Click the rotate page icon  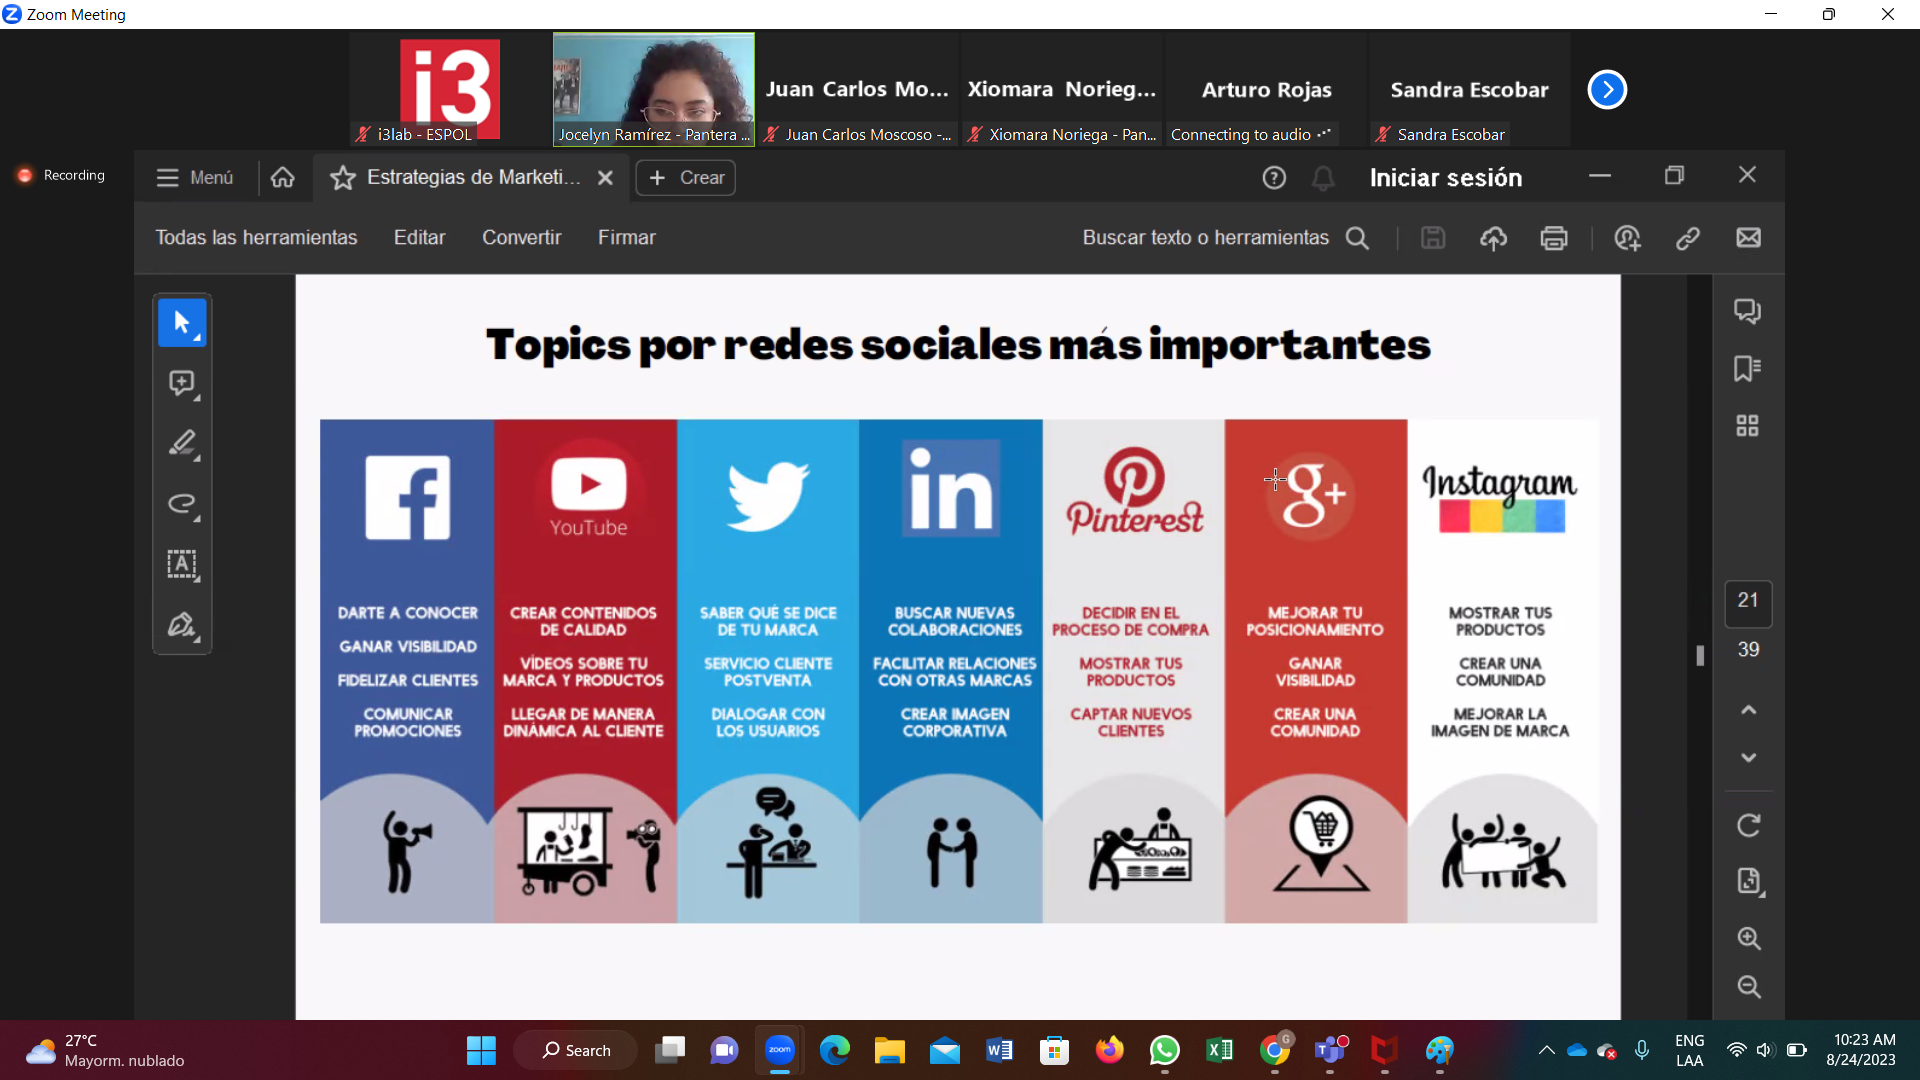pyautogui.click(x=1748, y=826)
